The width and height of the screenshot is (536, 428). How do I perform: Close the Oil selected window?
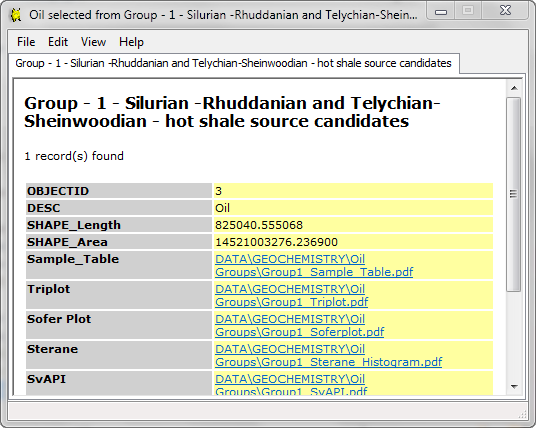[x=505, y=11]
